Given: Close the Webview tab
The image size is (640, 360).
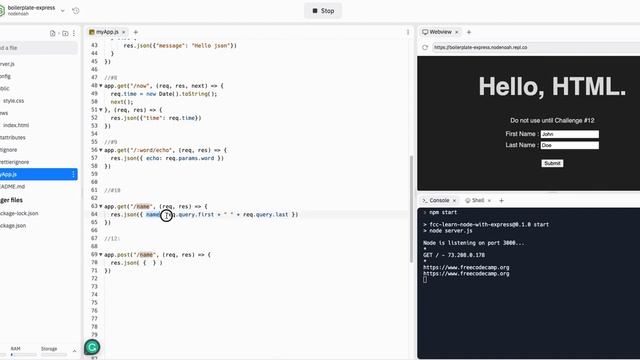Looking at the screenshot, I should coord(457,32).
